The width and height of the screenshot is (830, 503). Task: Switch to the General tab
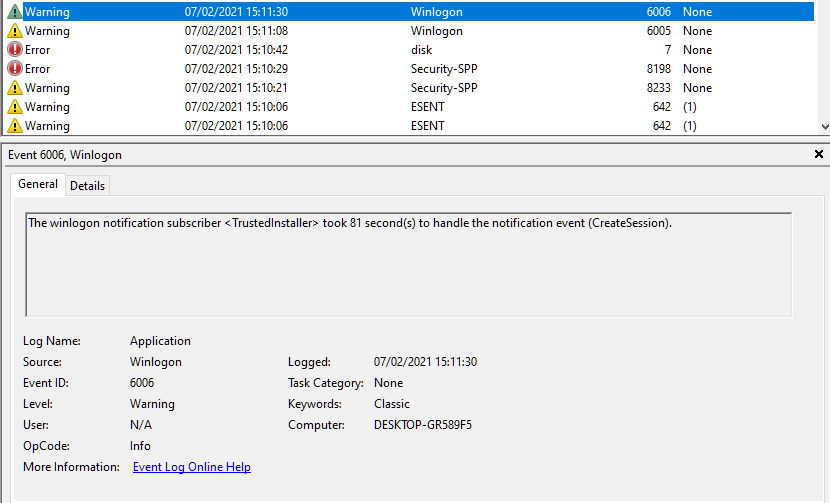pyautogui.click(x=38, y=184)
